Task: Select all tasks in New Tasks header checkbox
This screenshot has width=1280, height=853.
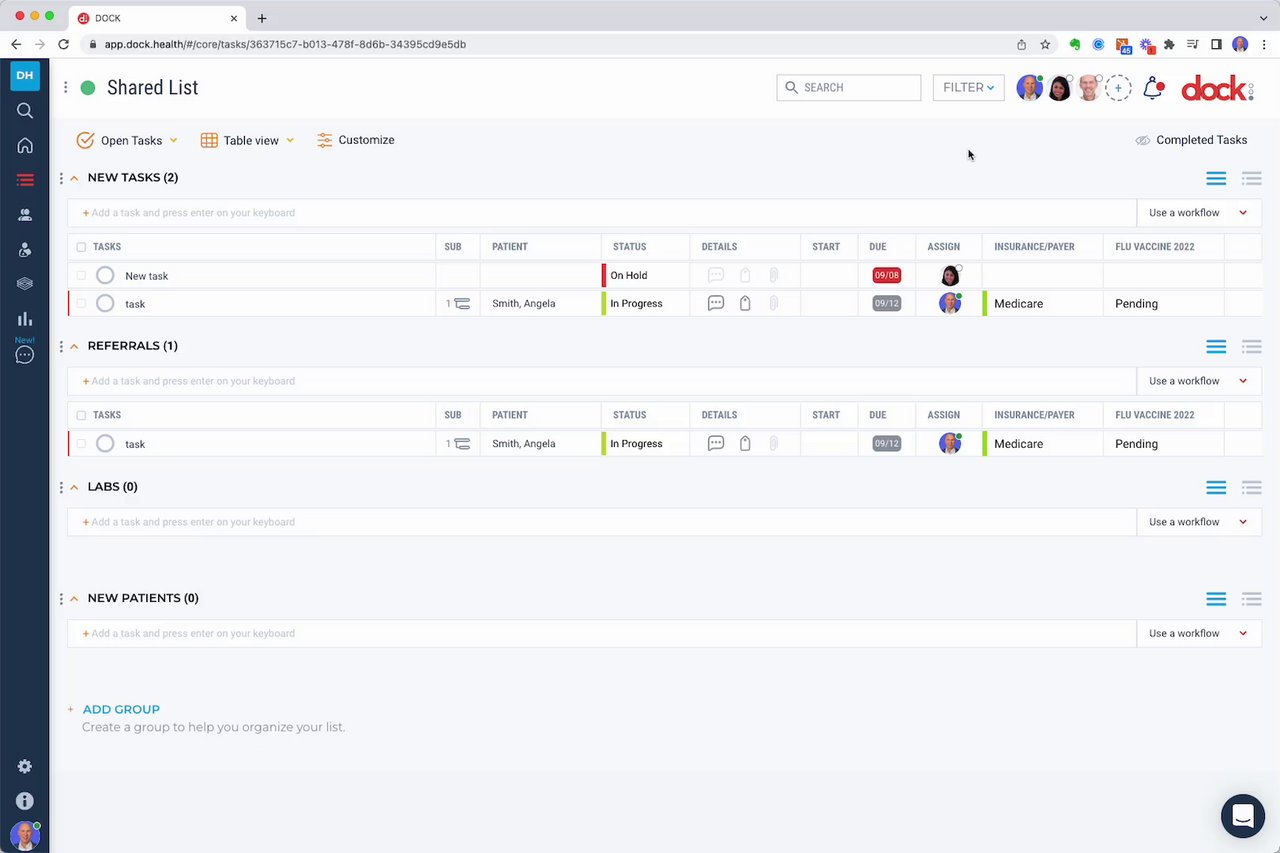Action: [x=81, y=247]
